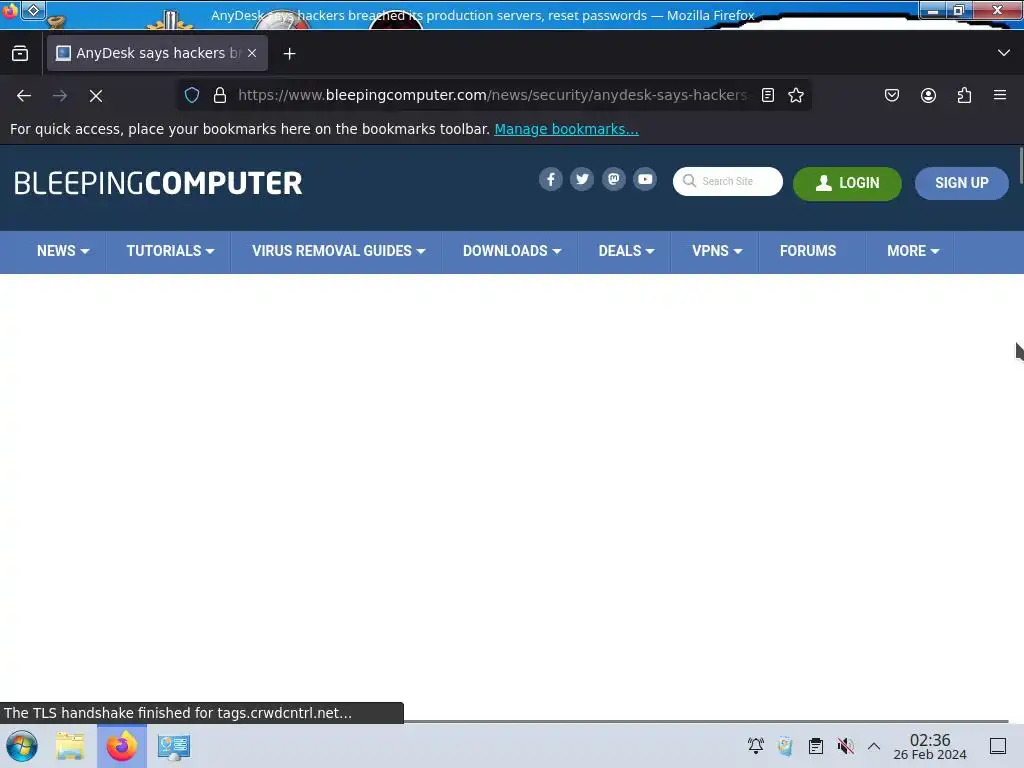Go back to previous page

click(x=24, y=96)
